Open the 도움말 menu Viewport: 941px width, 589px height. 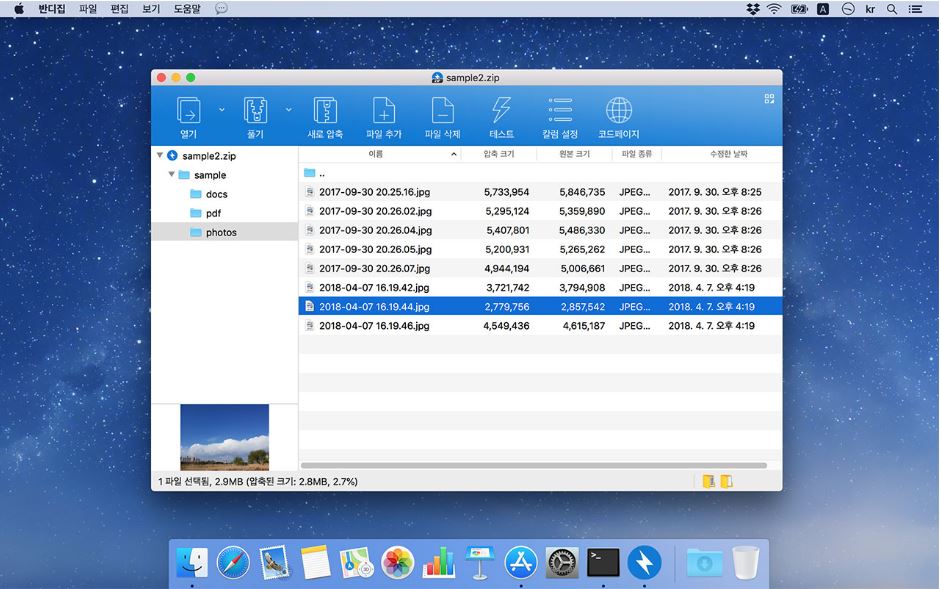[187, 9]
